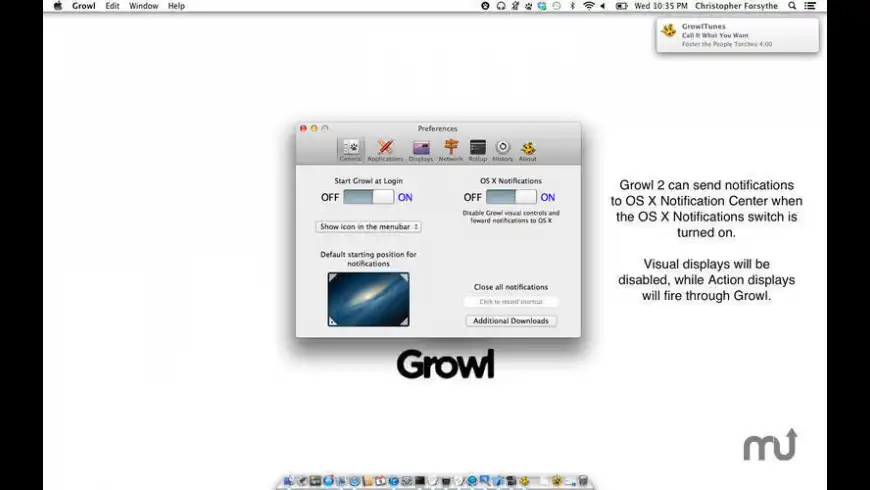This screenshot has width=870, height=490.
Task: Open the Growl application menu
Action: pyautogui.click(x=84, y=6)
